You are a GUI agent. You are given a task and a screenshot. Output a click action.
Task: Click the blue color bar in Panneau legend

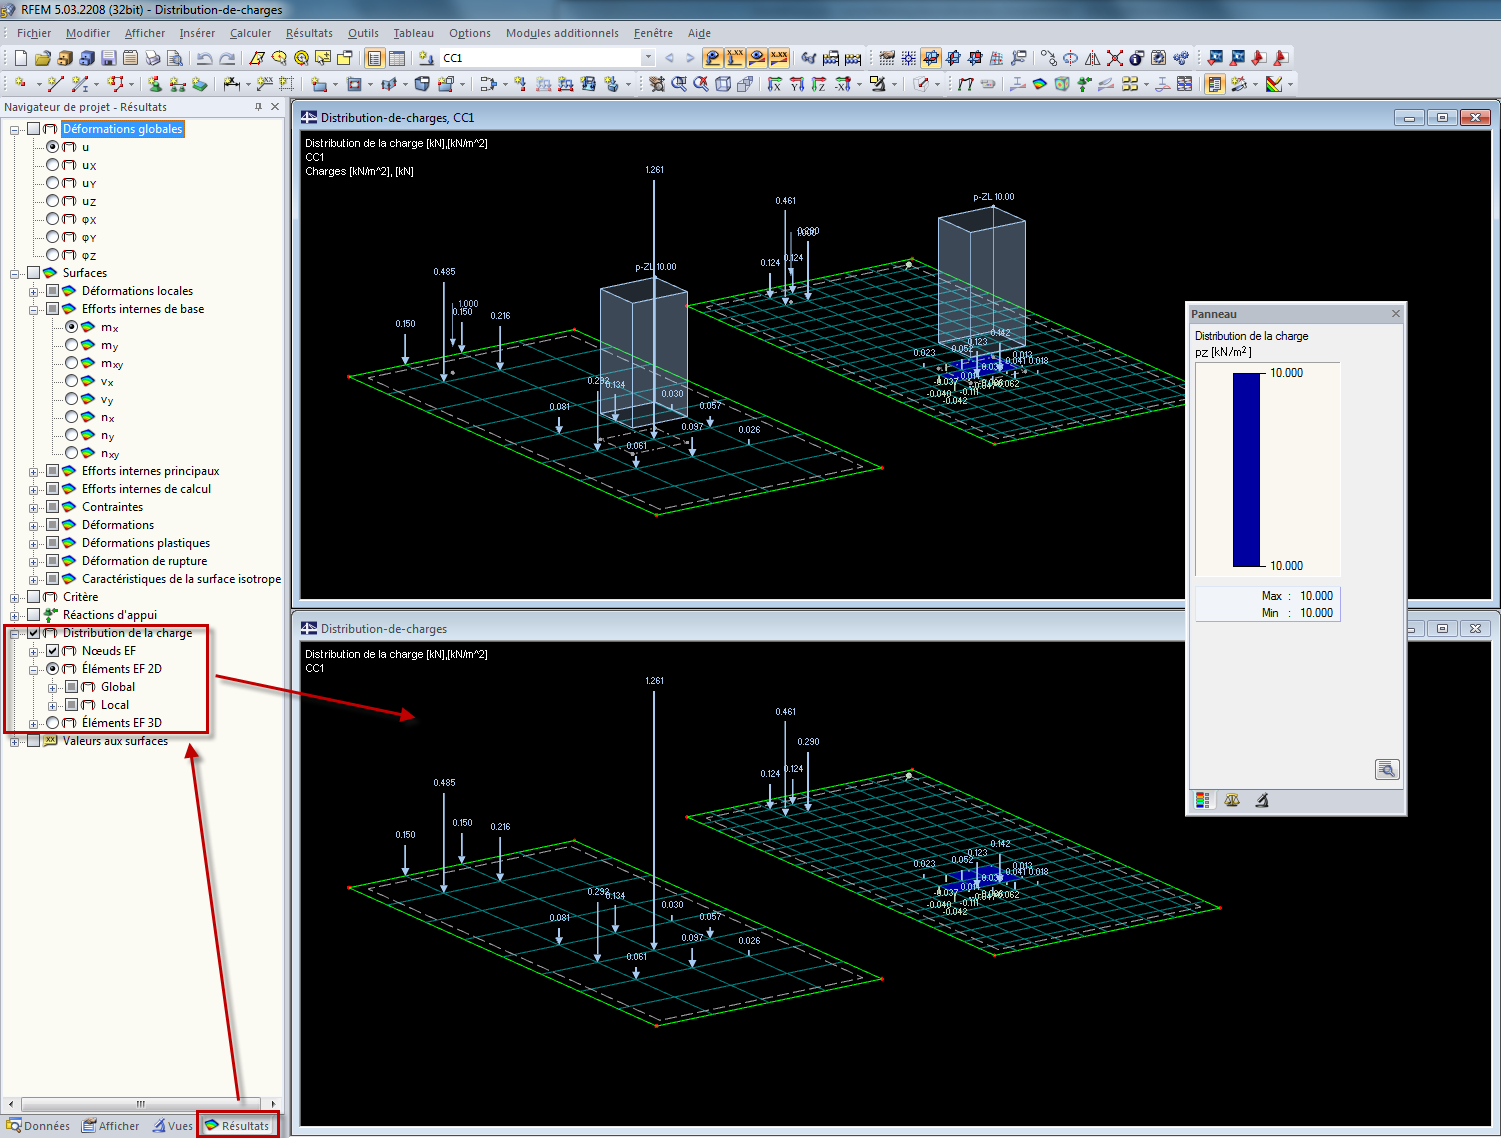pos(1247,469)
